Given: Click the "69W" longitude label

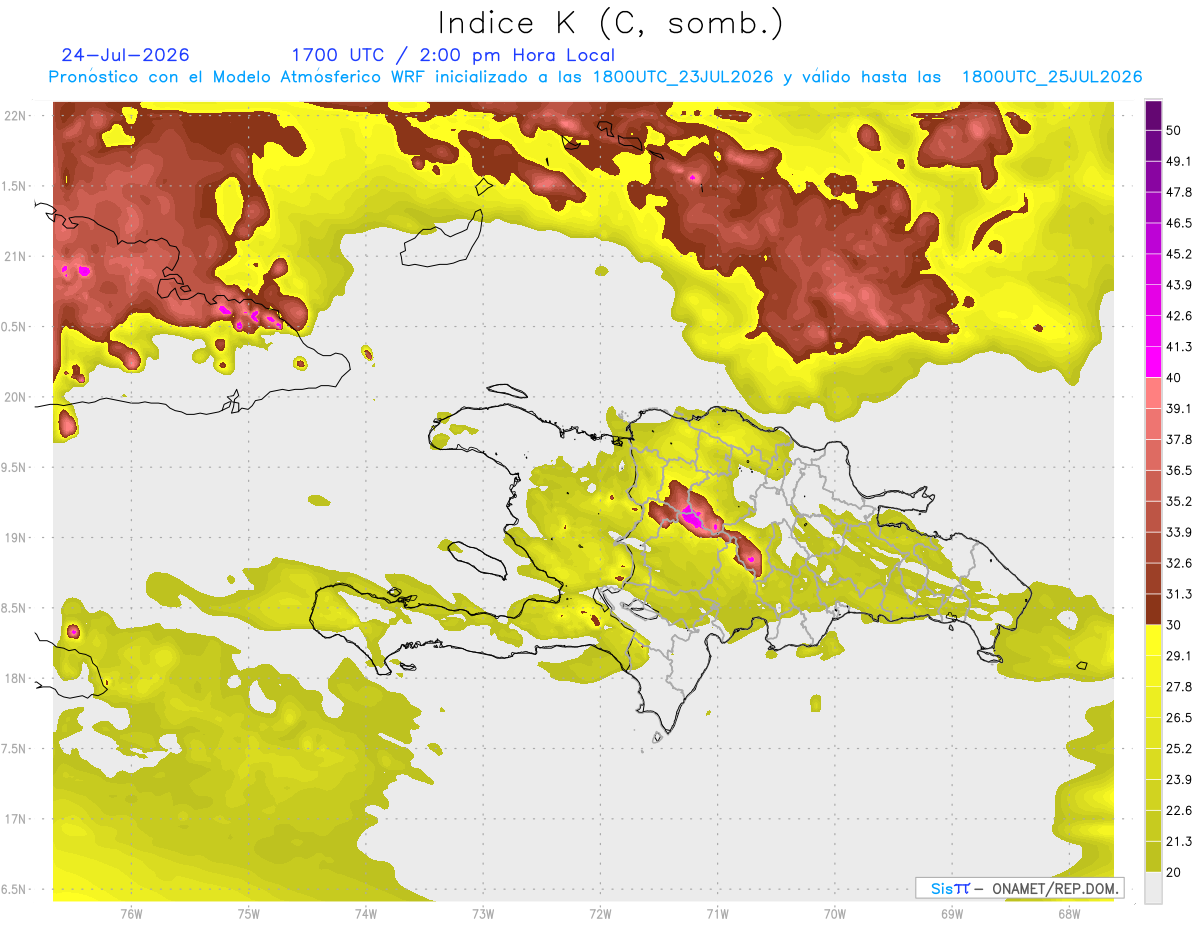Looking at the screenshot, I should coord(952,913).
